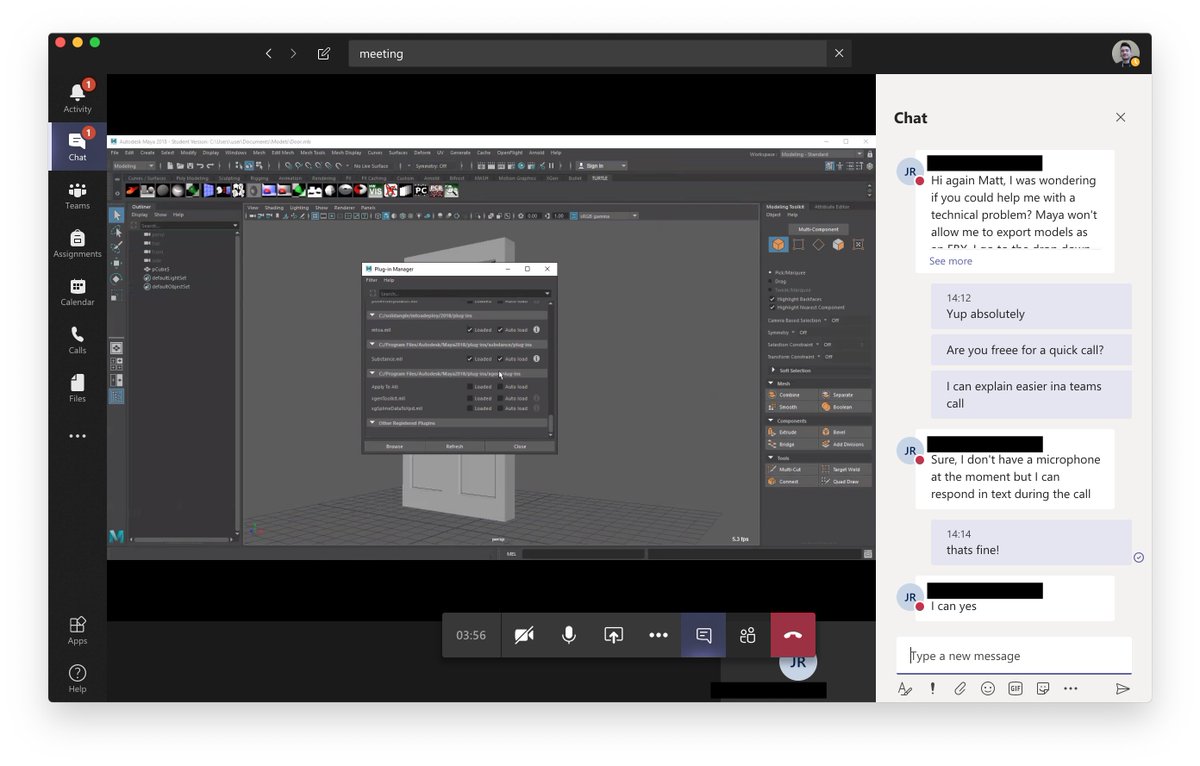This screenshot has width=1200, height=766.
Task: Open the Filter menu in Plug-in Manager
Action: click(371, 280)
